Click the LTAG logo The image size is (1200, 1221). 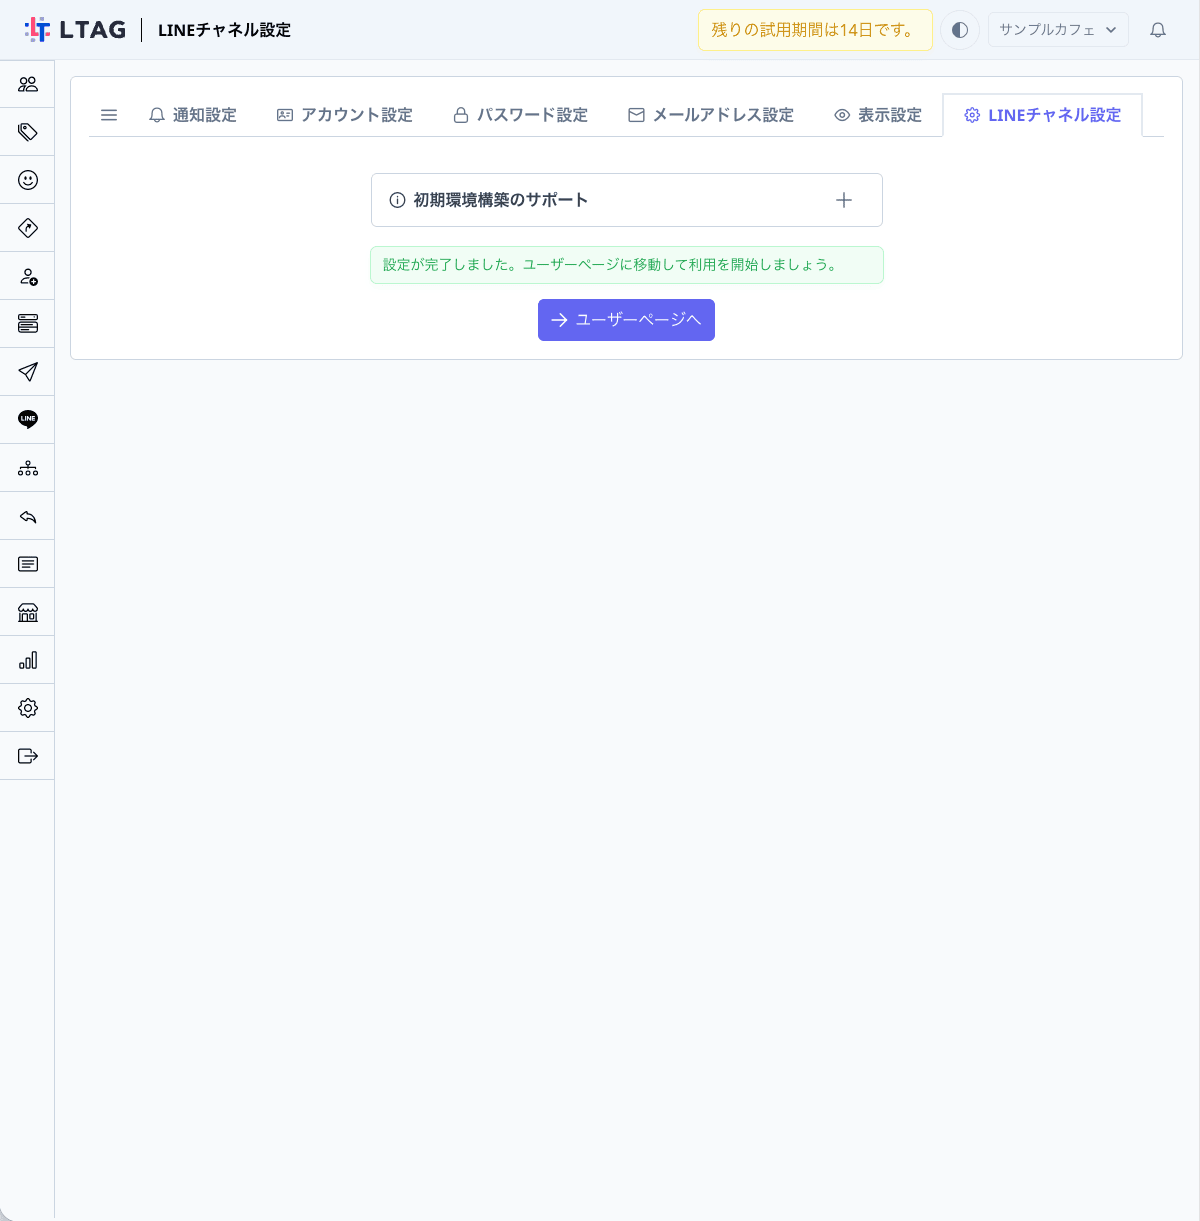point(76,30)
